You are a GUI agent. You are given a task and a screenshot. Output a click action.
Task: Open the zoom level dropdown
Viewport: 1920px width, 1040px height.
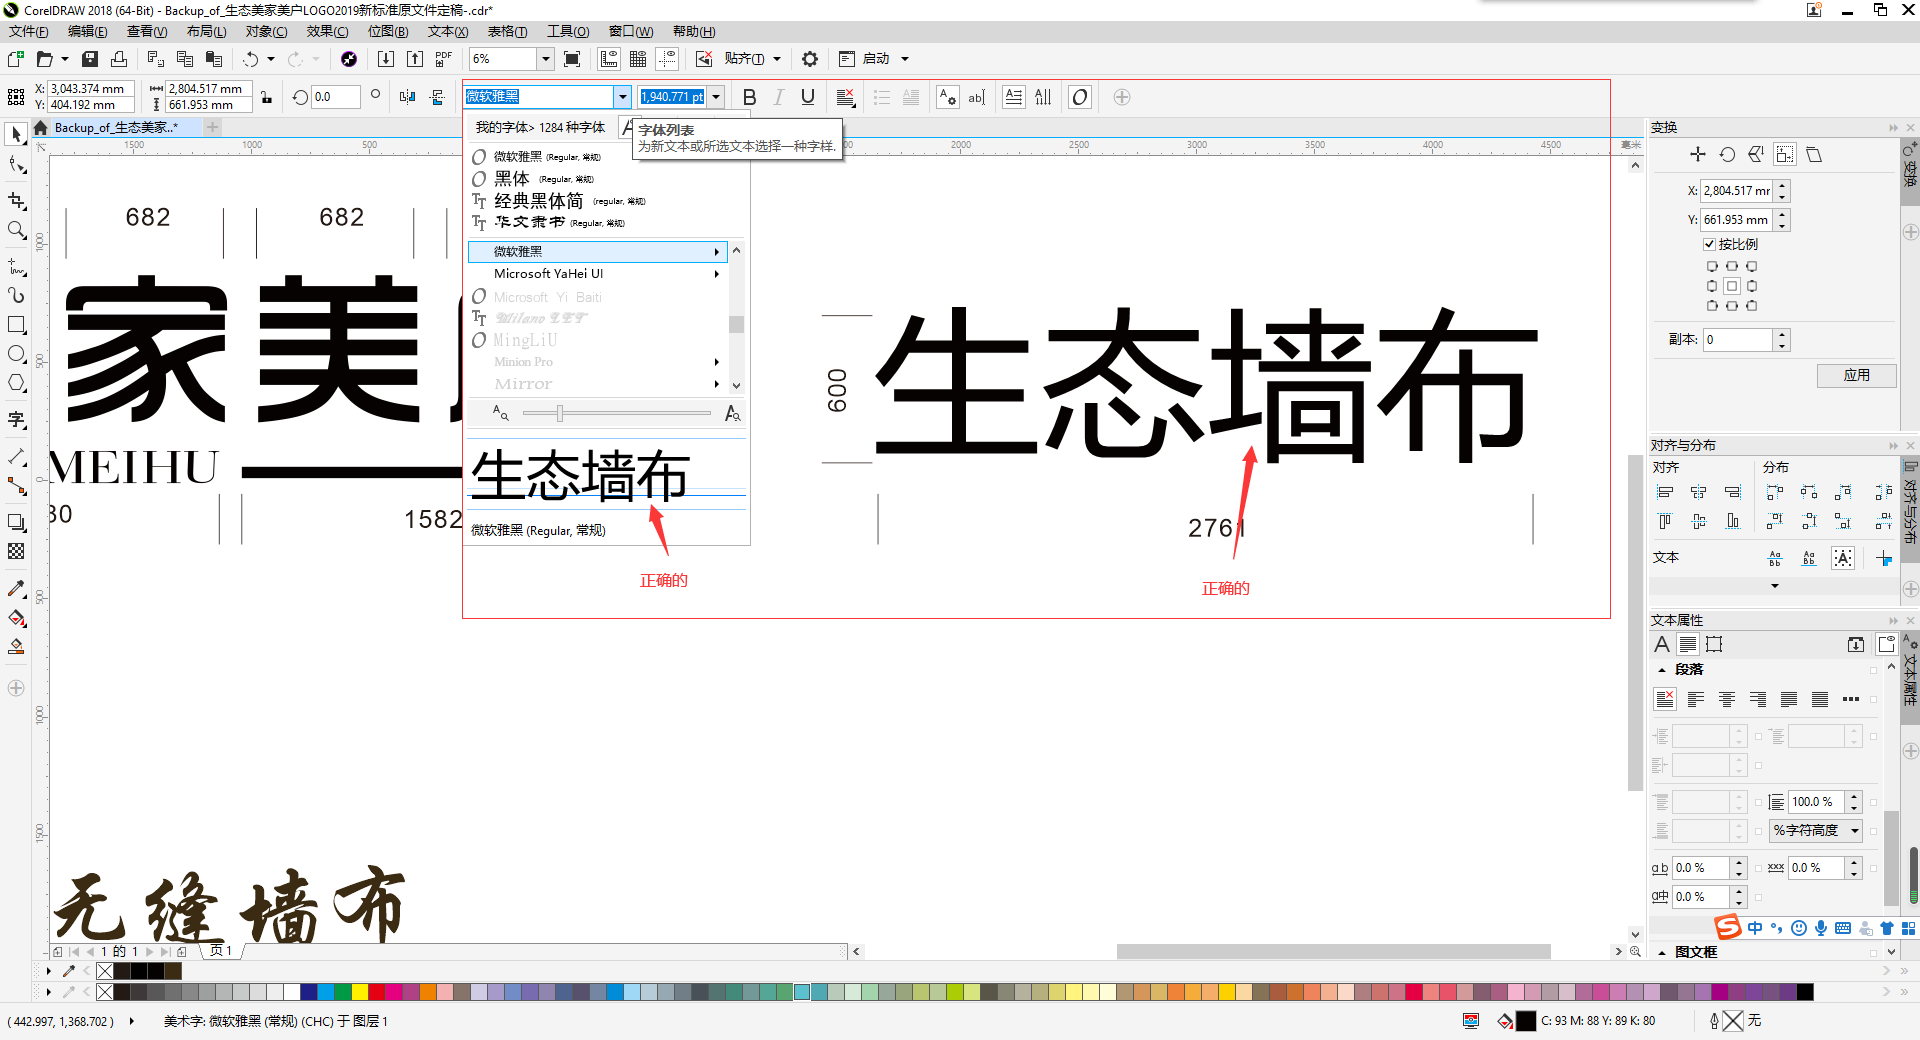[x=546, y=59]
